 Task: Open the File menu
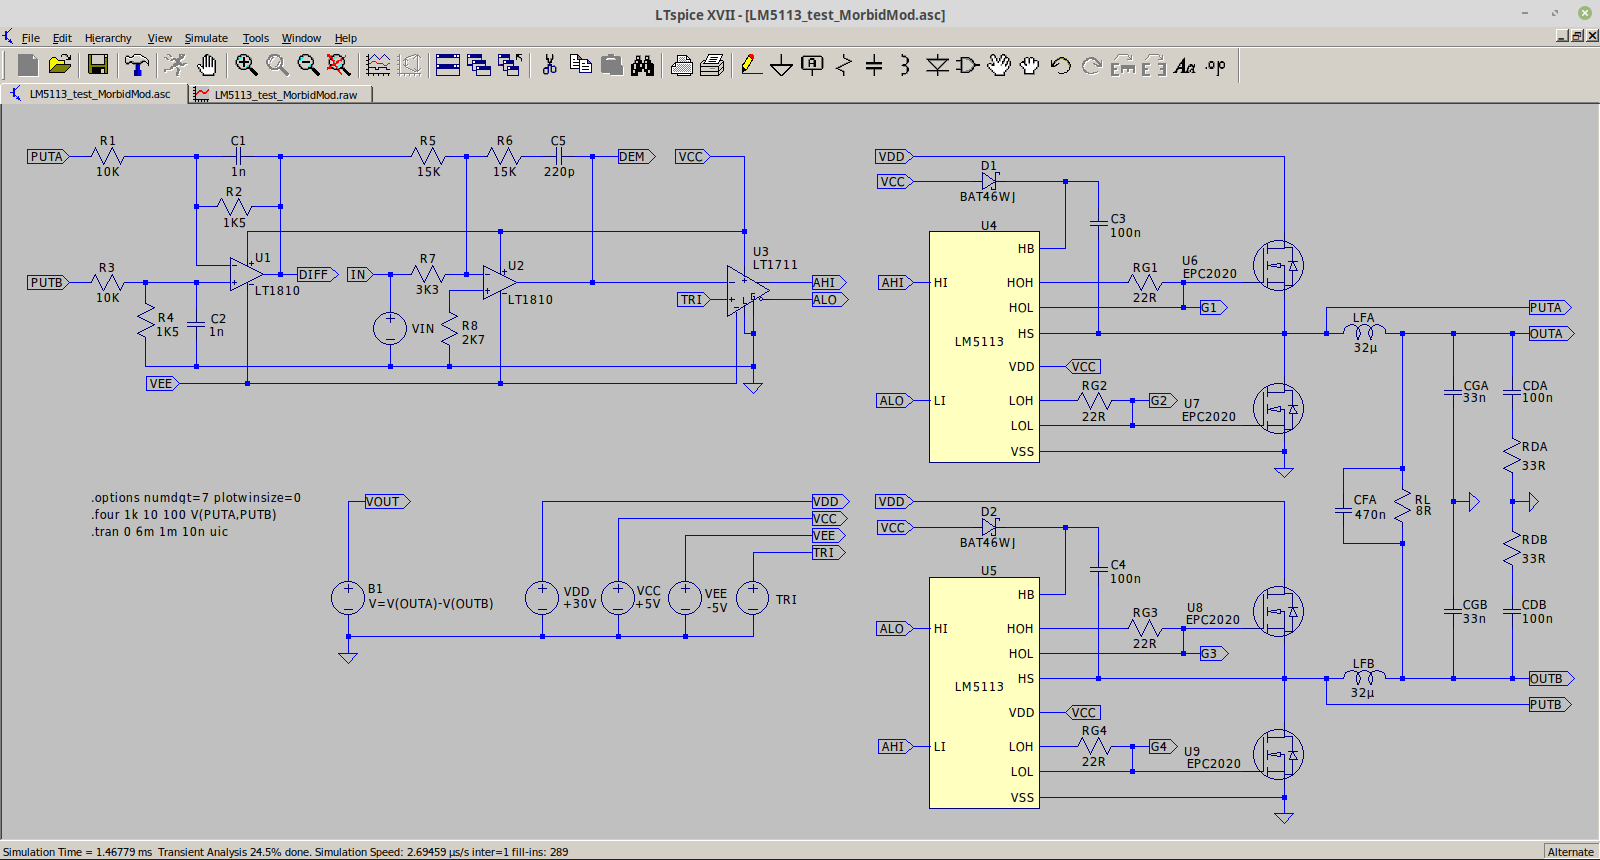[x=31, y=38]
